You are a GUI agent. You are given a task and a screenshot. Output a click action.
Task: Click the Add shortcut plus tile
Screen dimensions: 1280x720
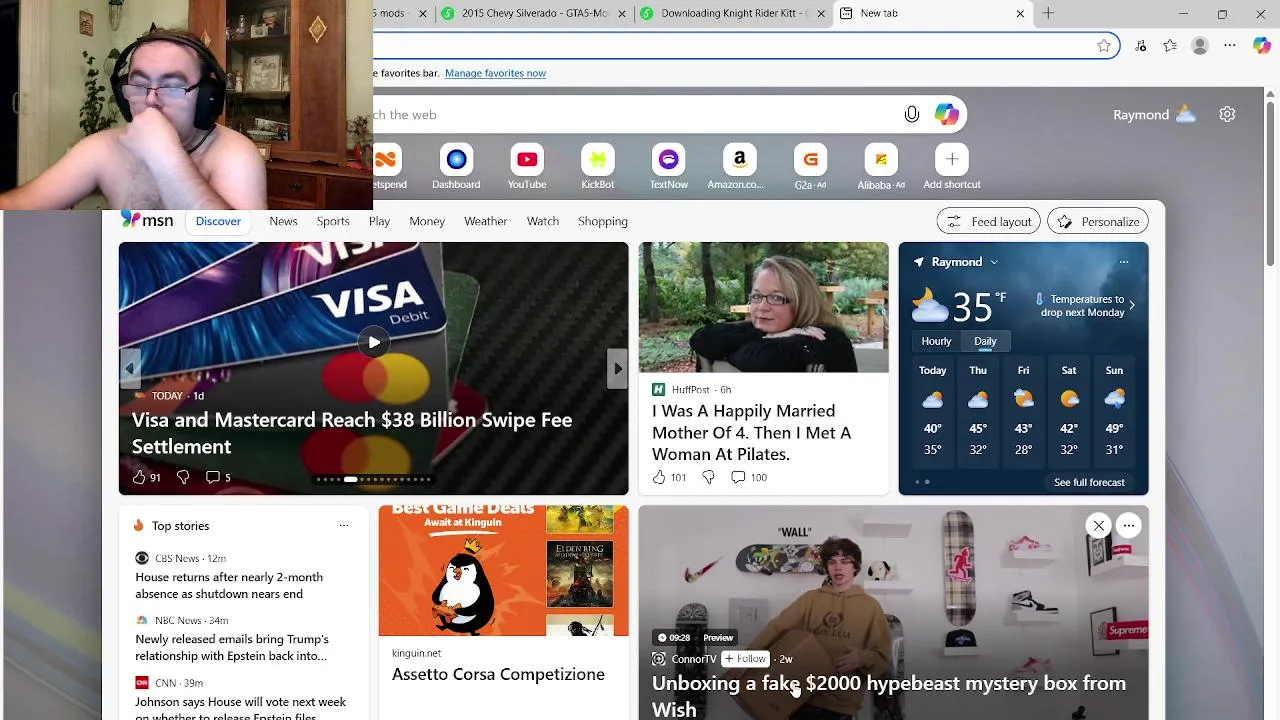click(952, 160)
